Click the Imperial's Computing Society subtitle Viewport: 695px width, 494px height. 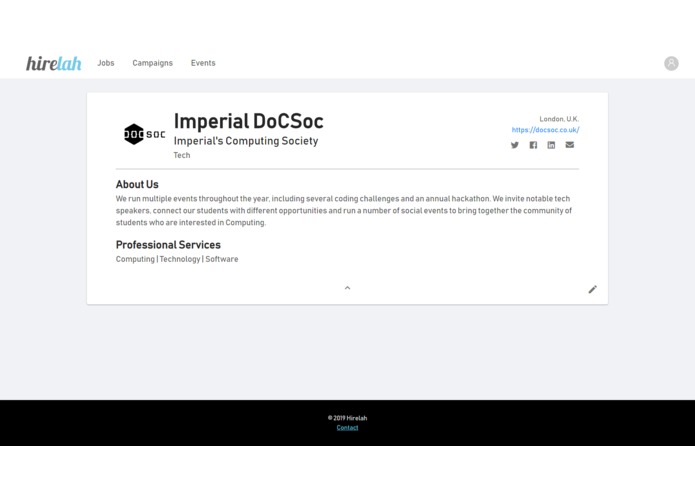[246, 141]
